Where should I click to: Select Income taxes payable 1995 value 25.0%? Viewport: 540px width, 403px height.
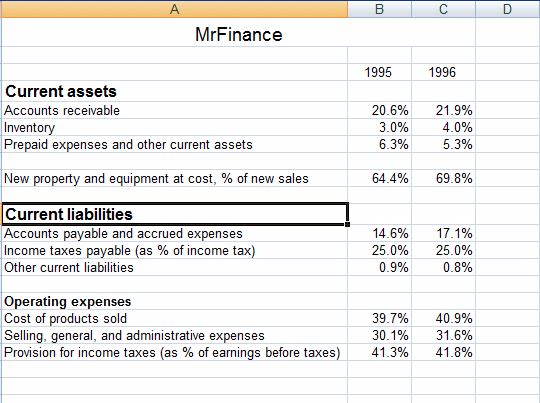380,250
